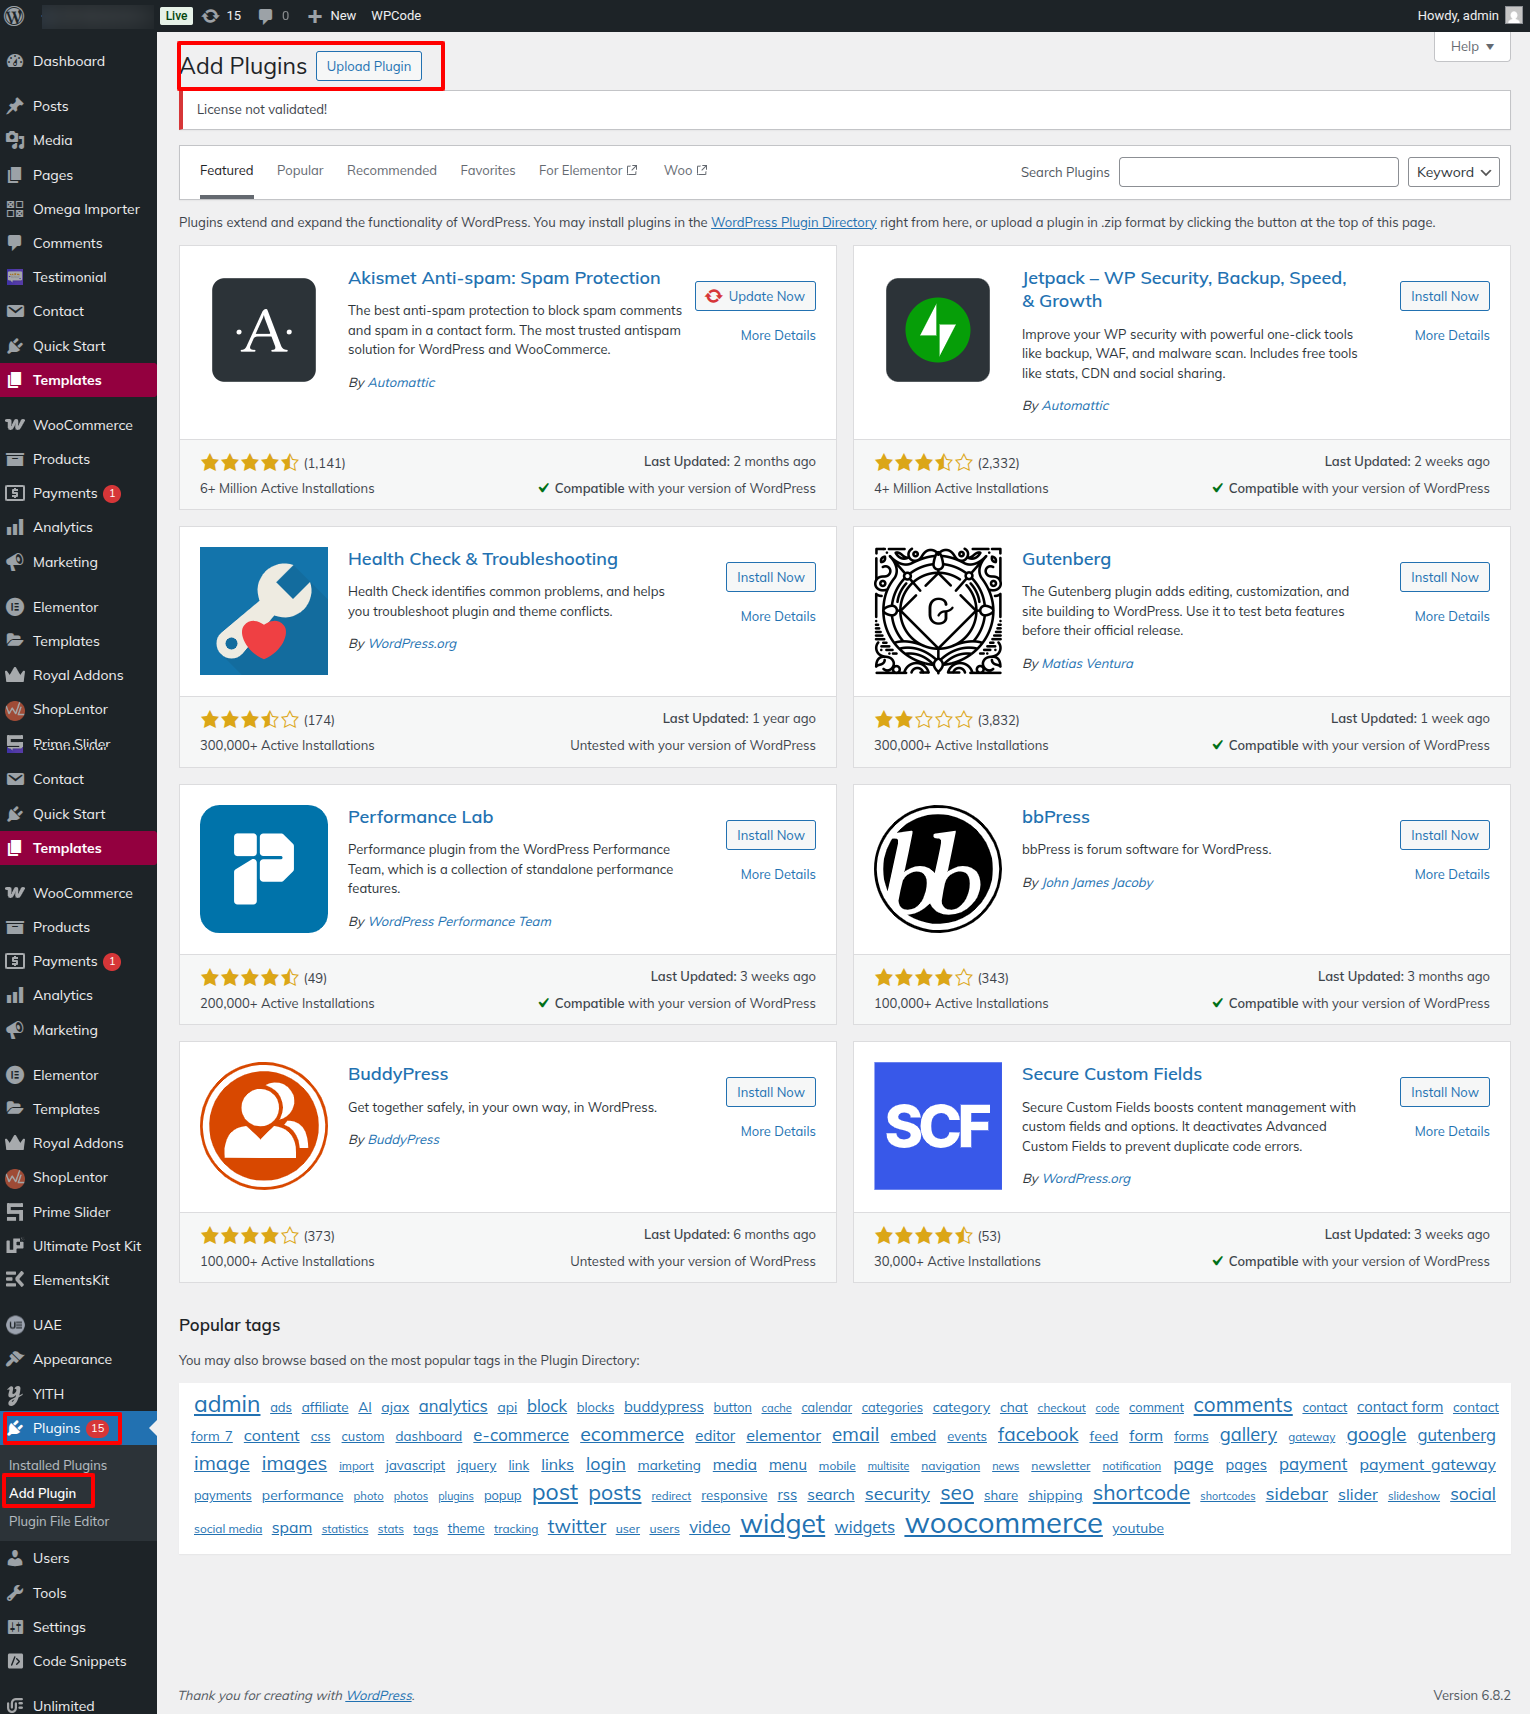This screenshot has height=1714, width=1530.
Task: Open Installed Plugins in the sidebar
Action: point(58,1465)
